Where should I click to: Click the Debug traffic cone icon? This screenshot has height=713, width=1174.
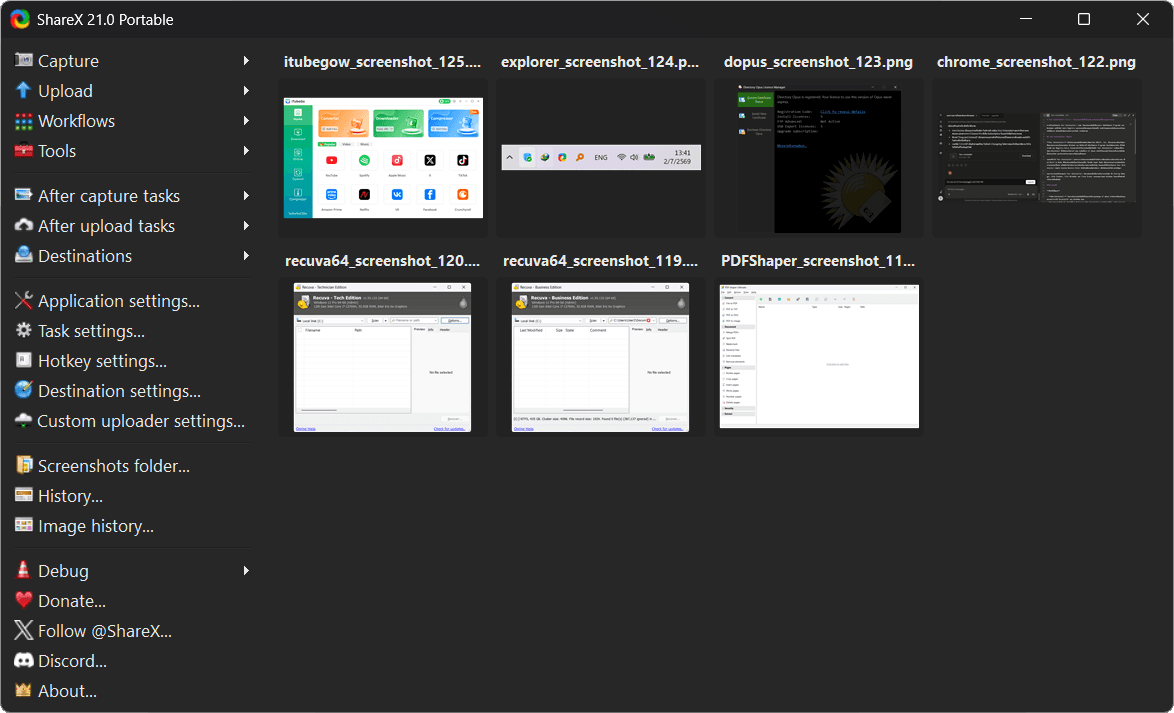click(x=24, y=570)
